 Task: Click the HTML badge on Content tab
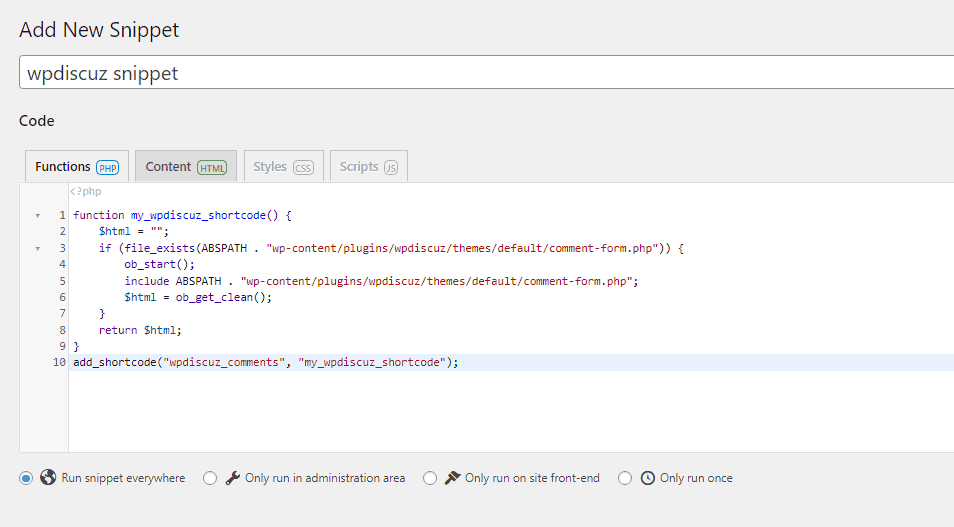(212, 168)
